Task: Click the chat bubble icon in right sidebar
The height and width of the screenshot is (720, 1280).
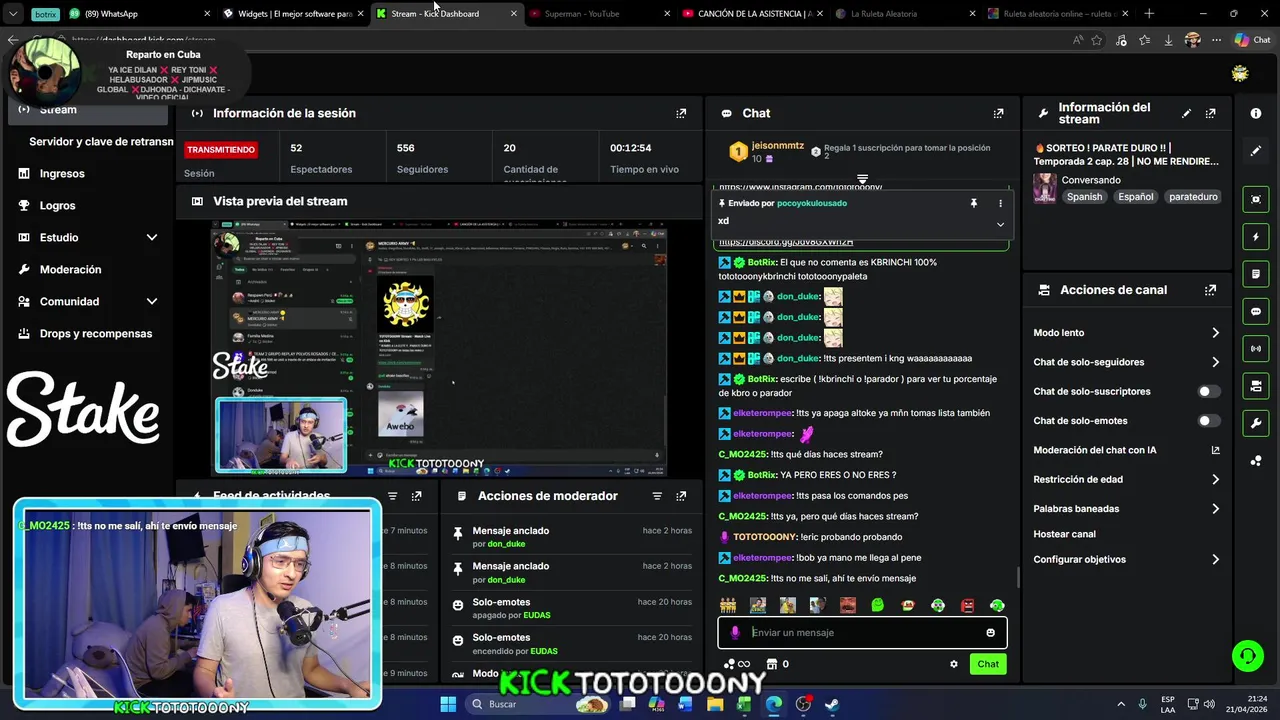Action: (1256, 311)
